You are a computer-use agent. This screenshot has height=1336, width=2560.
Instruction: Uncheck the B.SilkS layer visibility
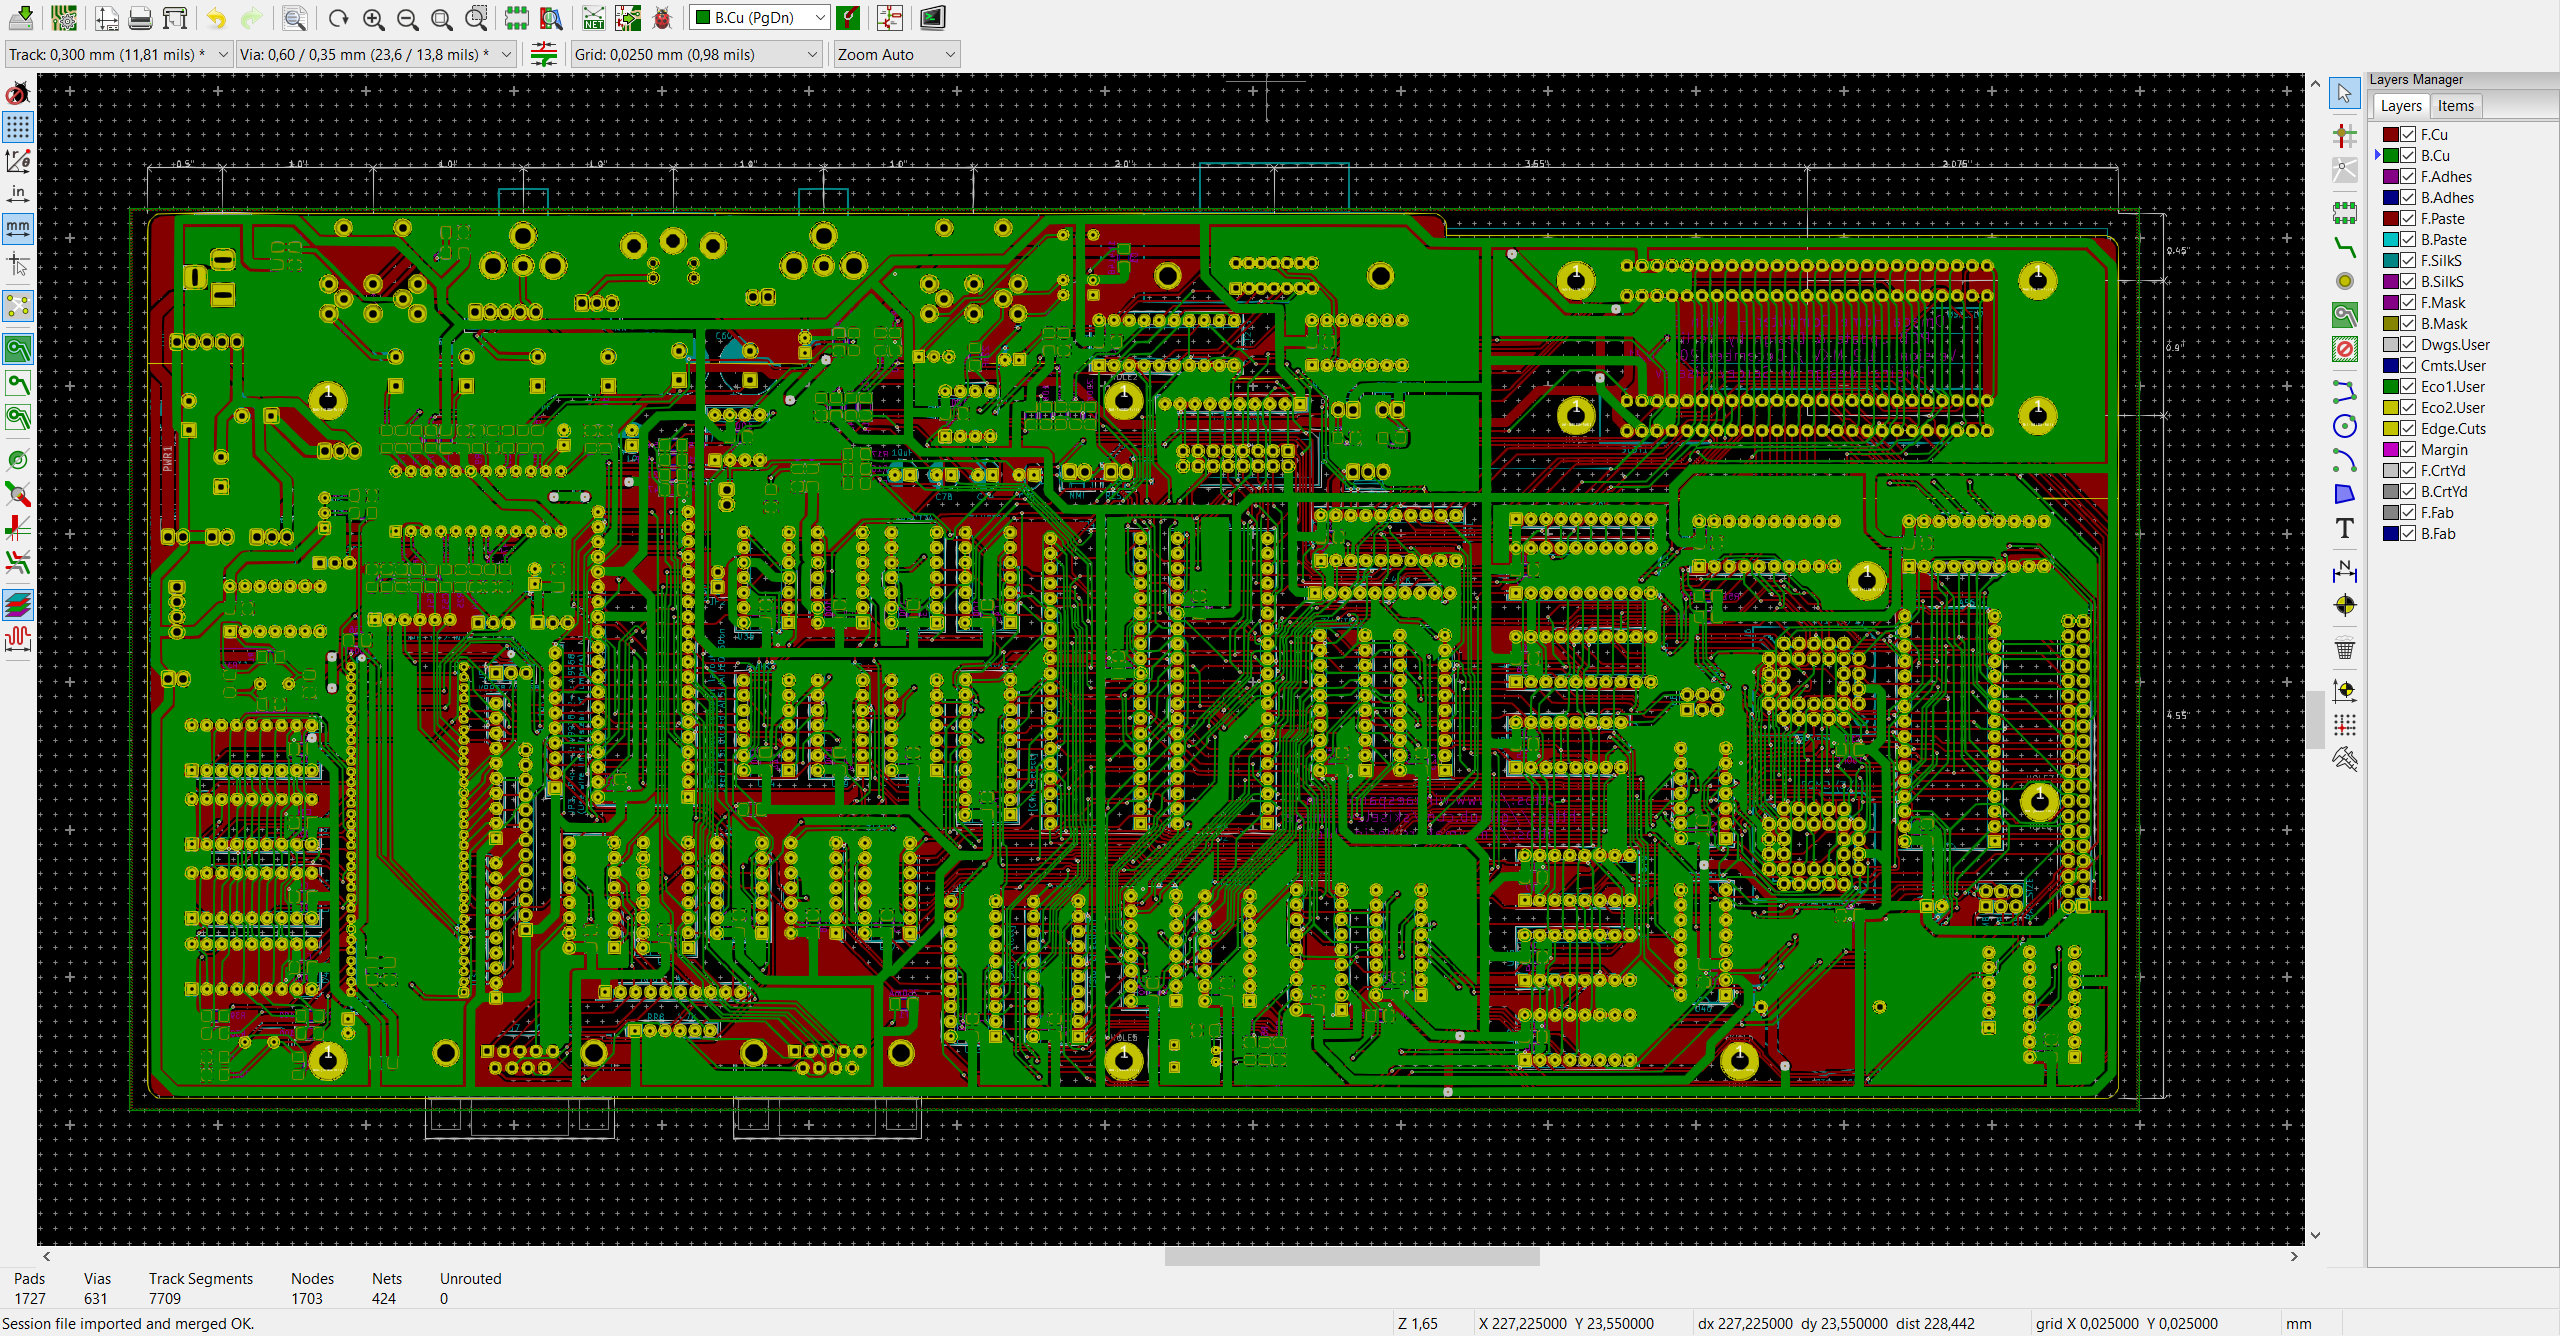2408,281
